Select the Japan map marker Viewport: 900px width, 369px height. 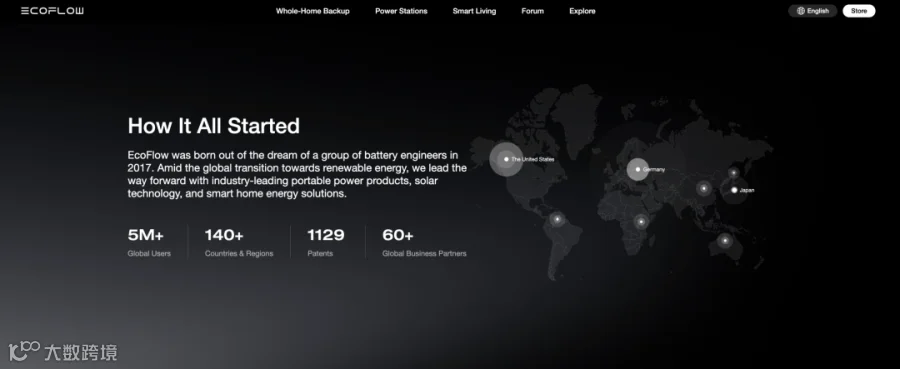734,190
